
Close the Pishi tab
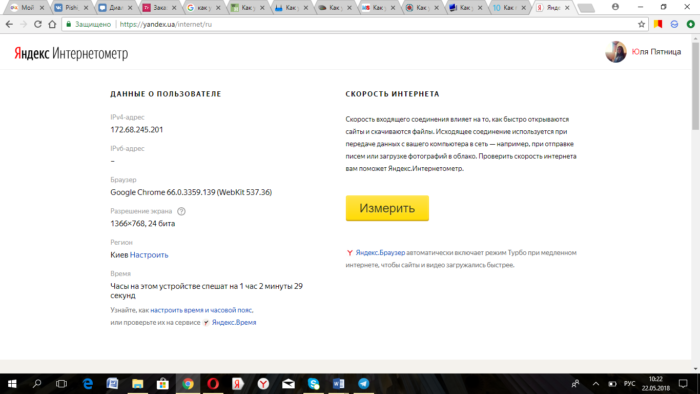click(86, 8)
